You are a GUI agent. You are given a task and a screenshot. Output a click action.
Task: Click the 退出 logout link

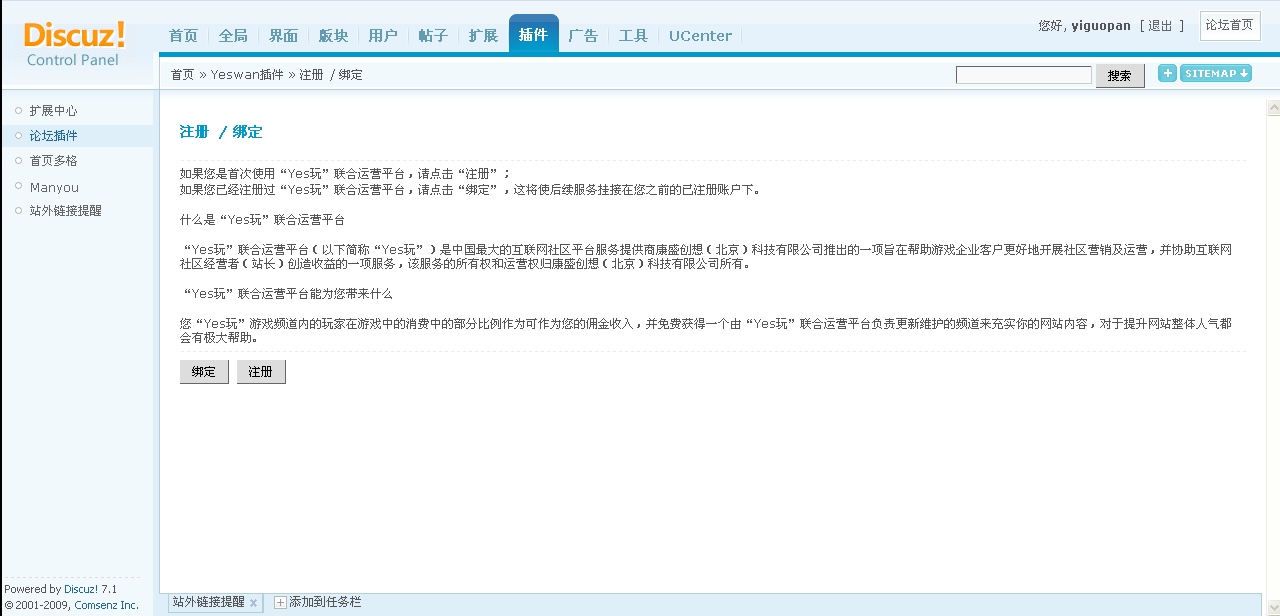[1160, 26]
